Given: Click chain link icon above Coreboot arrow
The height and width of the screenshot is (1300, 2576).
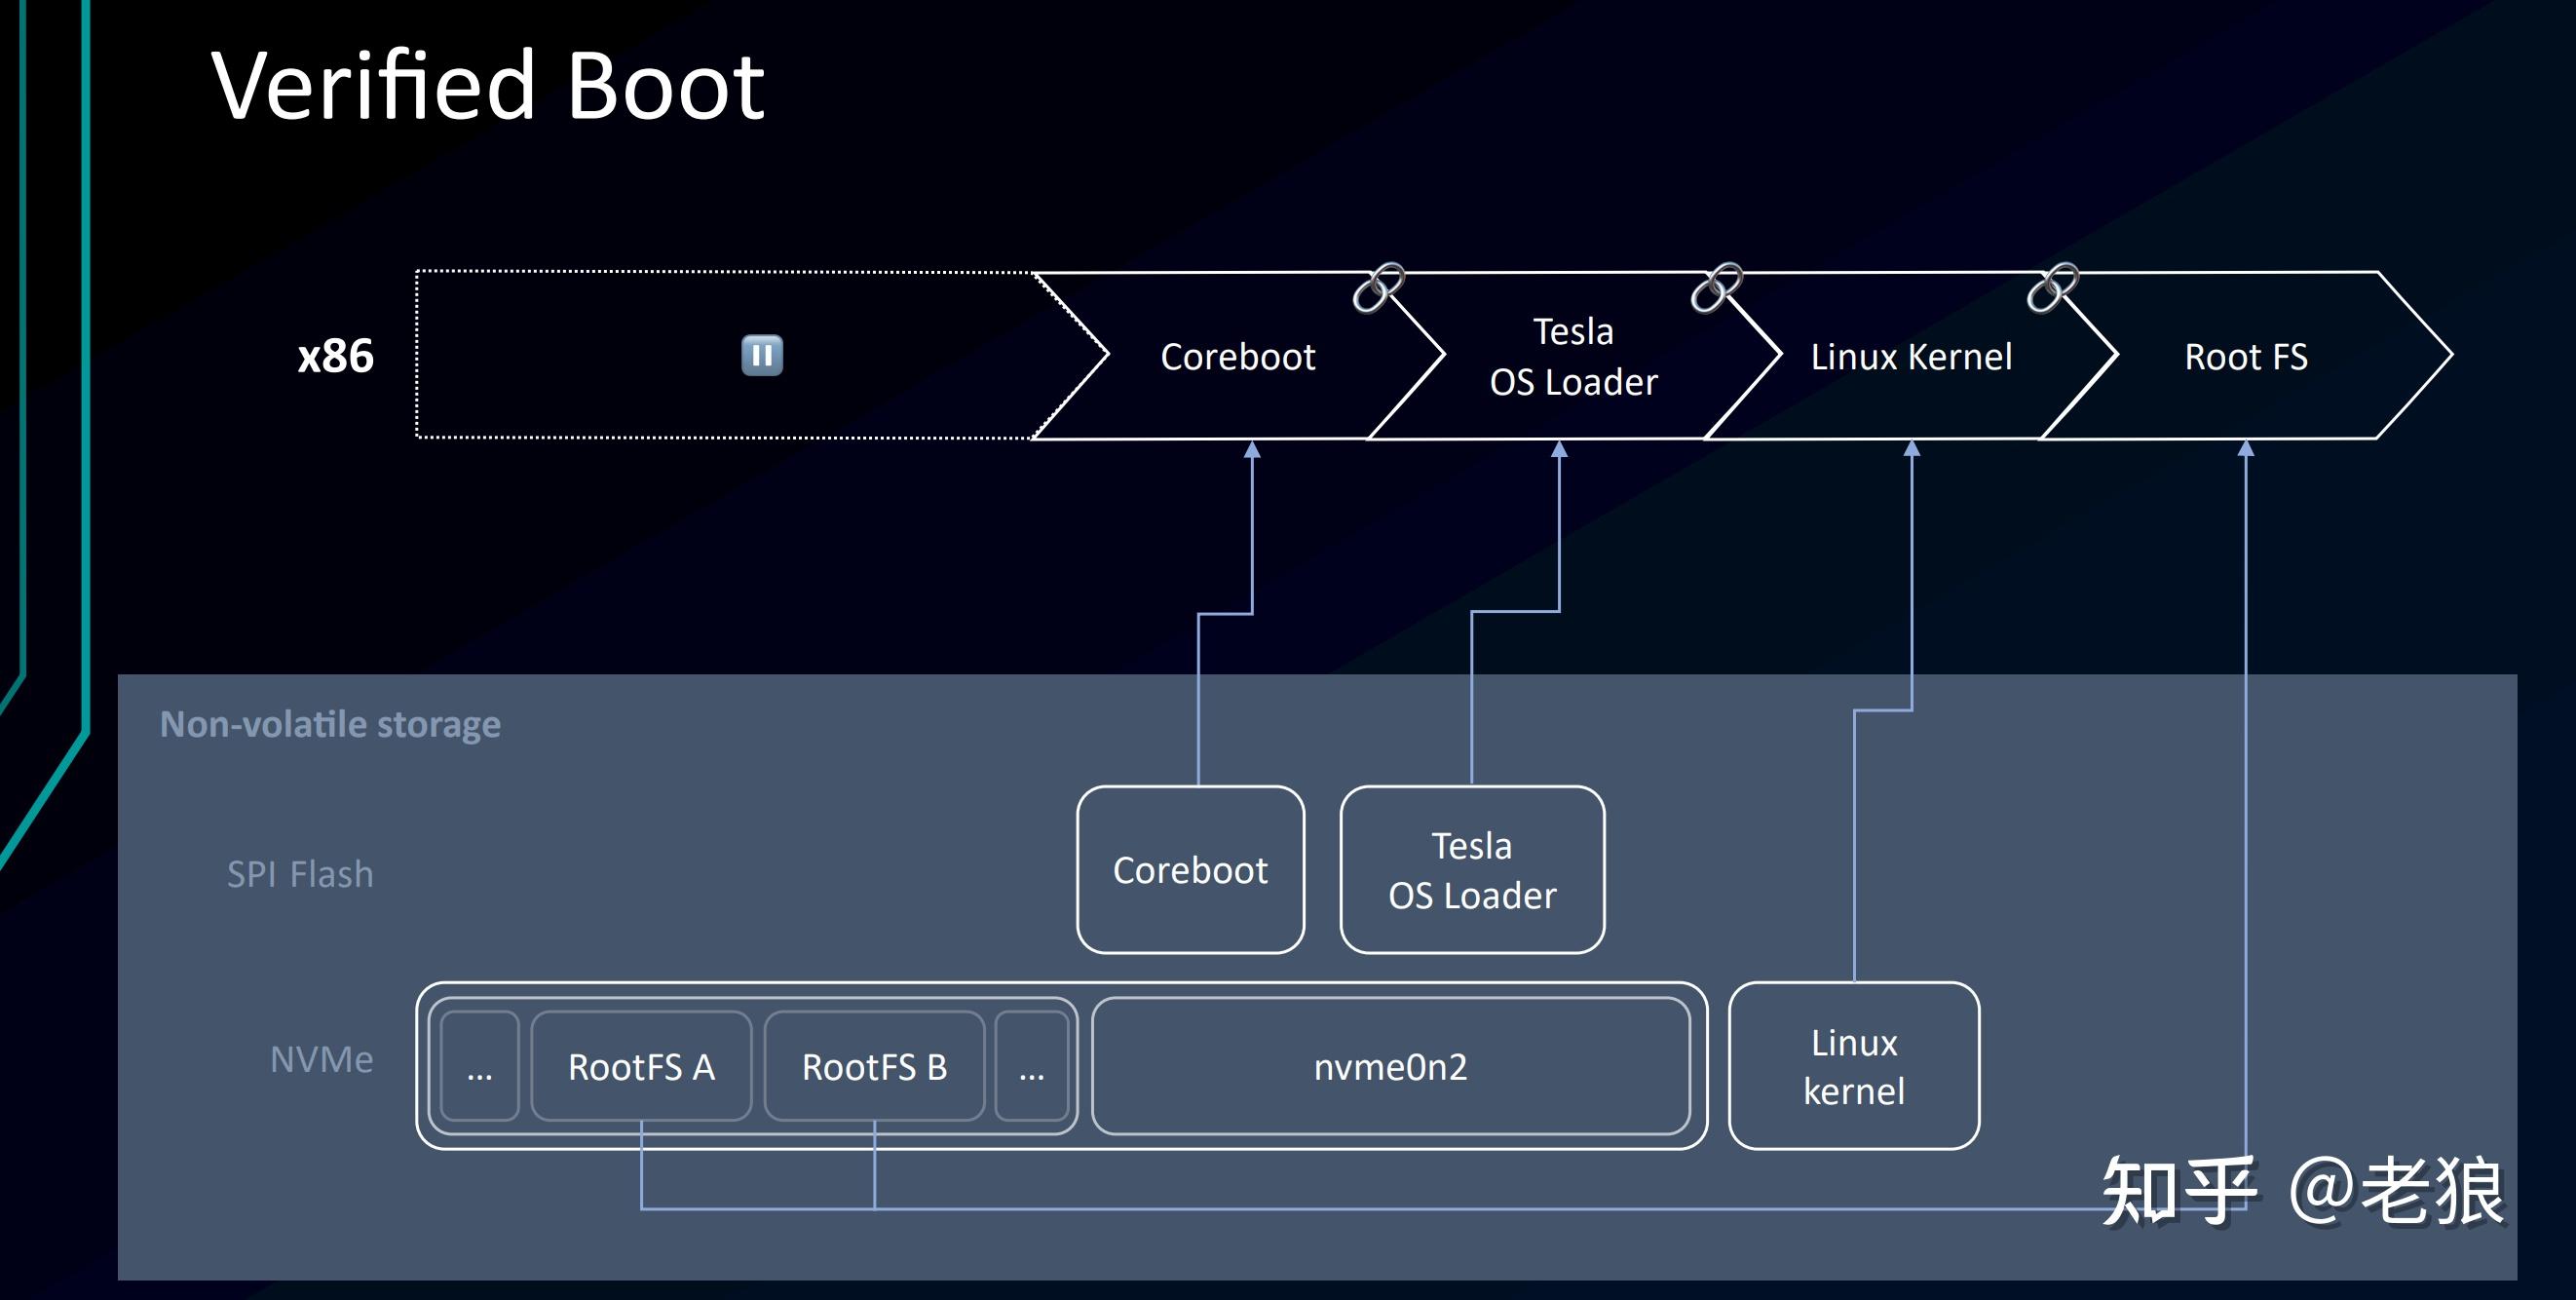Looking at the screenshot, I should 1378,288.
